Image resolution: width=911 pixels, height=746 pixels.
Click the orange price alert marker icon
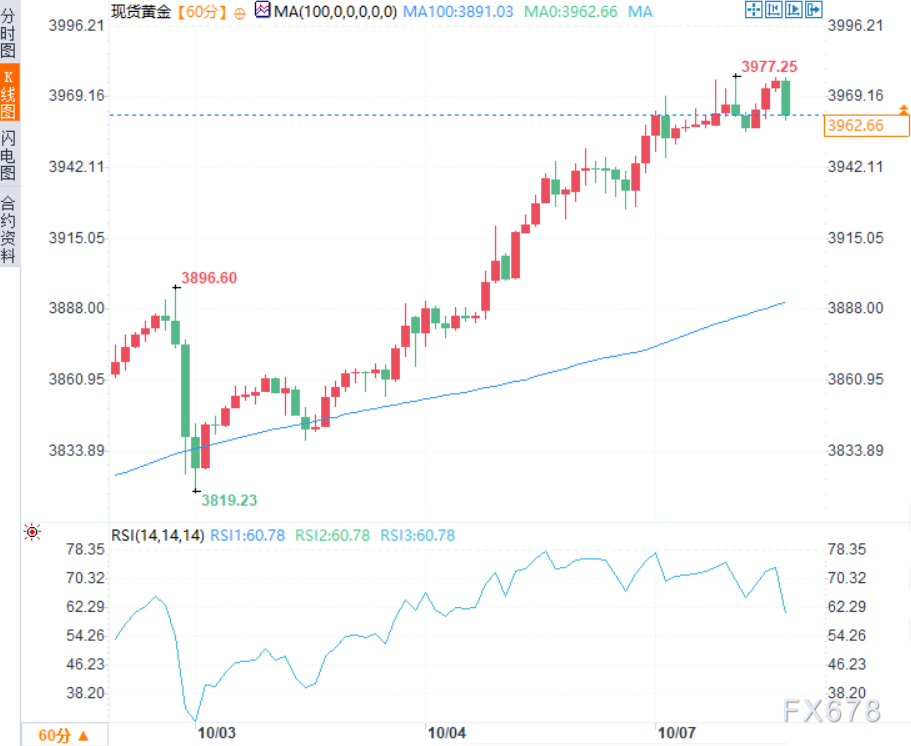[x=903, y=108]
